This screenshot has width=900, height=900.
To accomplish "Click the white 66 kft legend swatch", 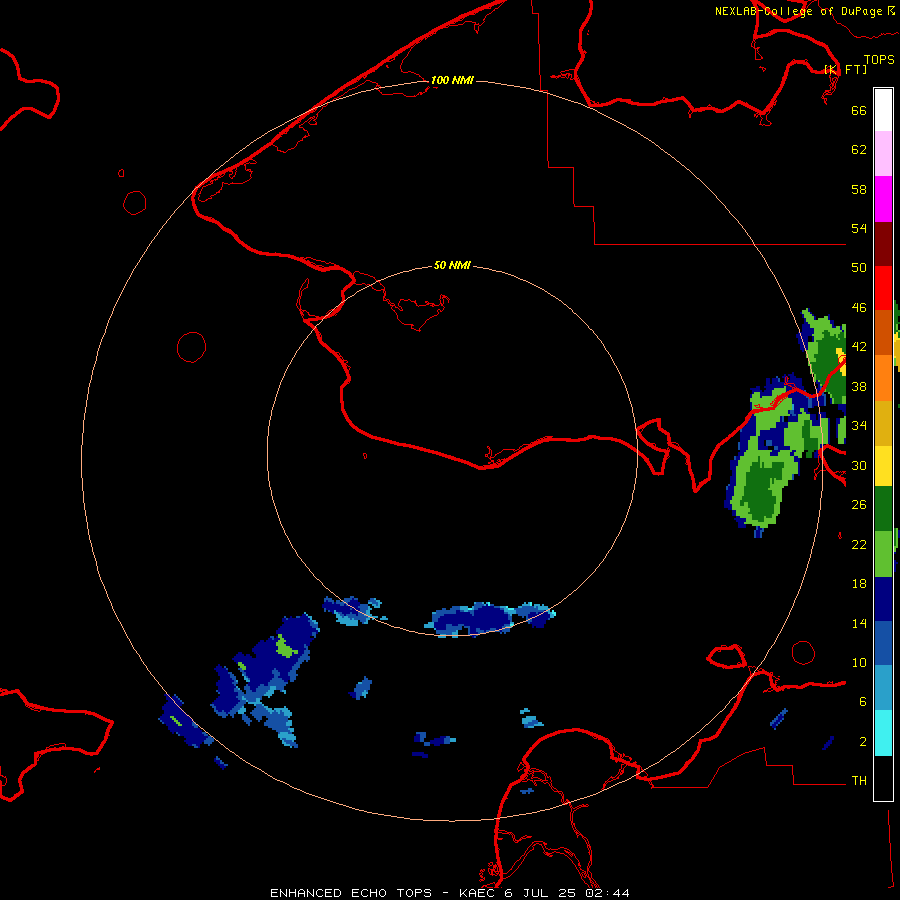I will click(x=883, y=110).
